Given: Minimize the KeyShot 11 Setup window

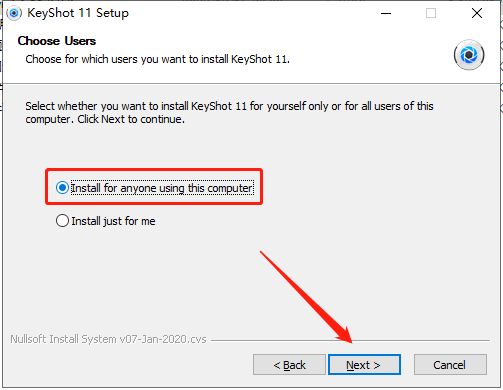Looking at the screenshot, I should click(x=386, y=13).
